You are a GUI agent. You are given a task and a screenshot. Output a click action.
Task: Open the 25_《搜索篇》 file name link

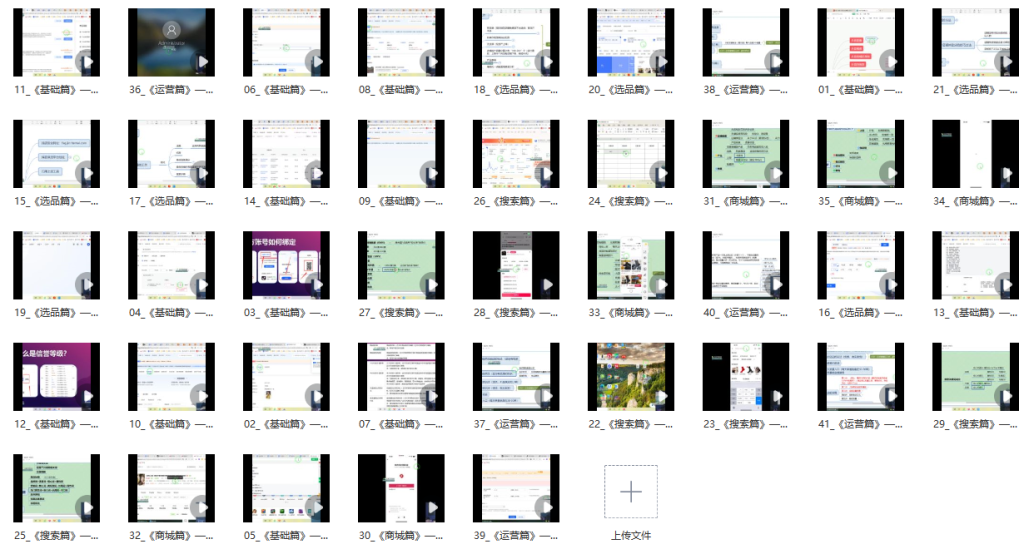56,536
